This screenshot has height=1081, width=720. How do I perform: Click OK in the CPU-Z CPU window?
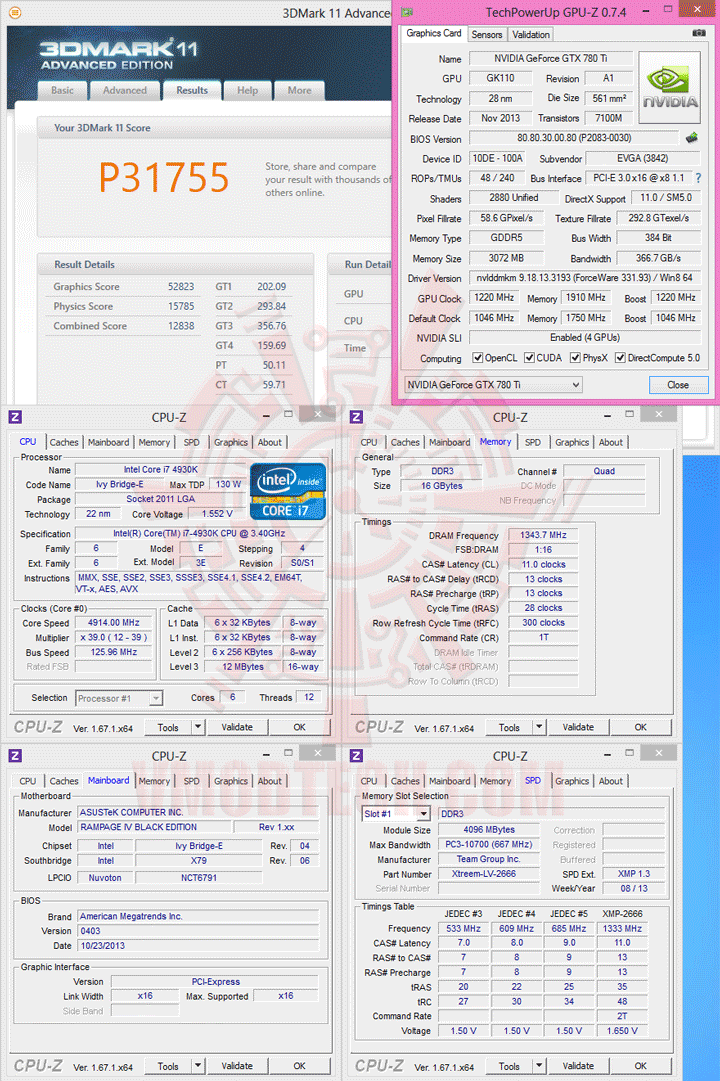[299, 727]
